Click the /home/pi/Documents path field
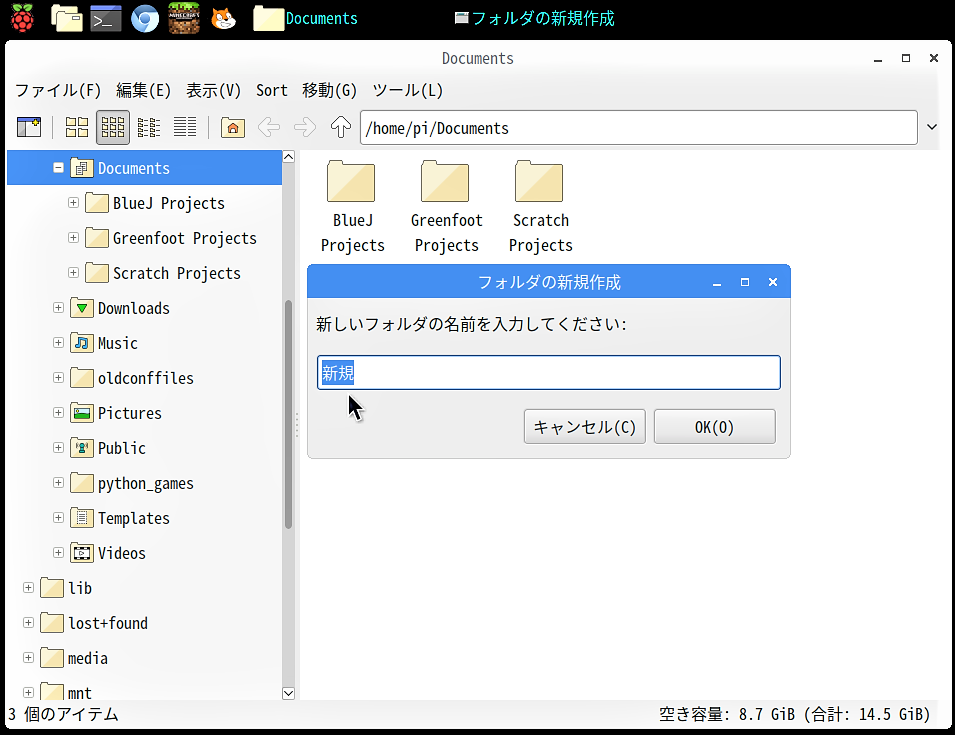 coord(638,128)
